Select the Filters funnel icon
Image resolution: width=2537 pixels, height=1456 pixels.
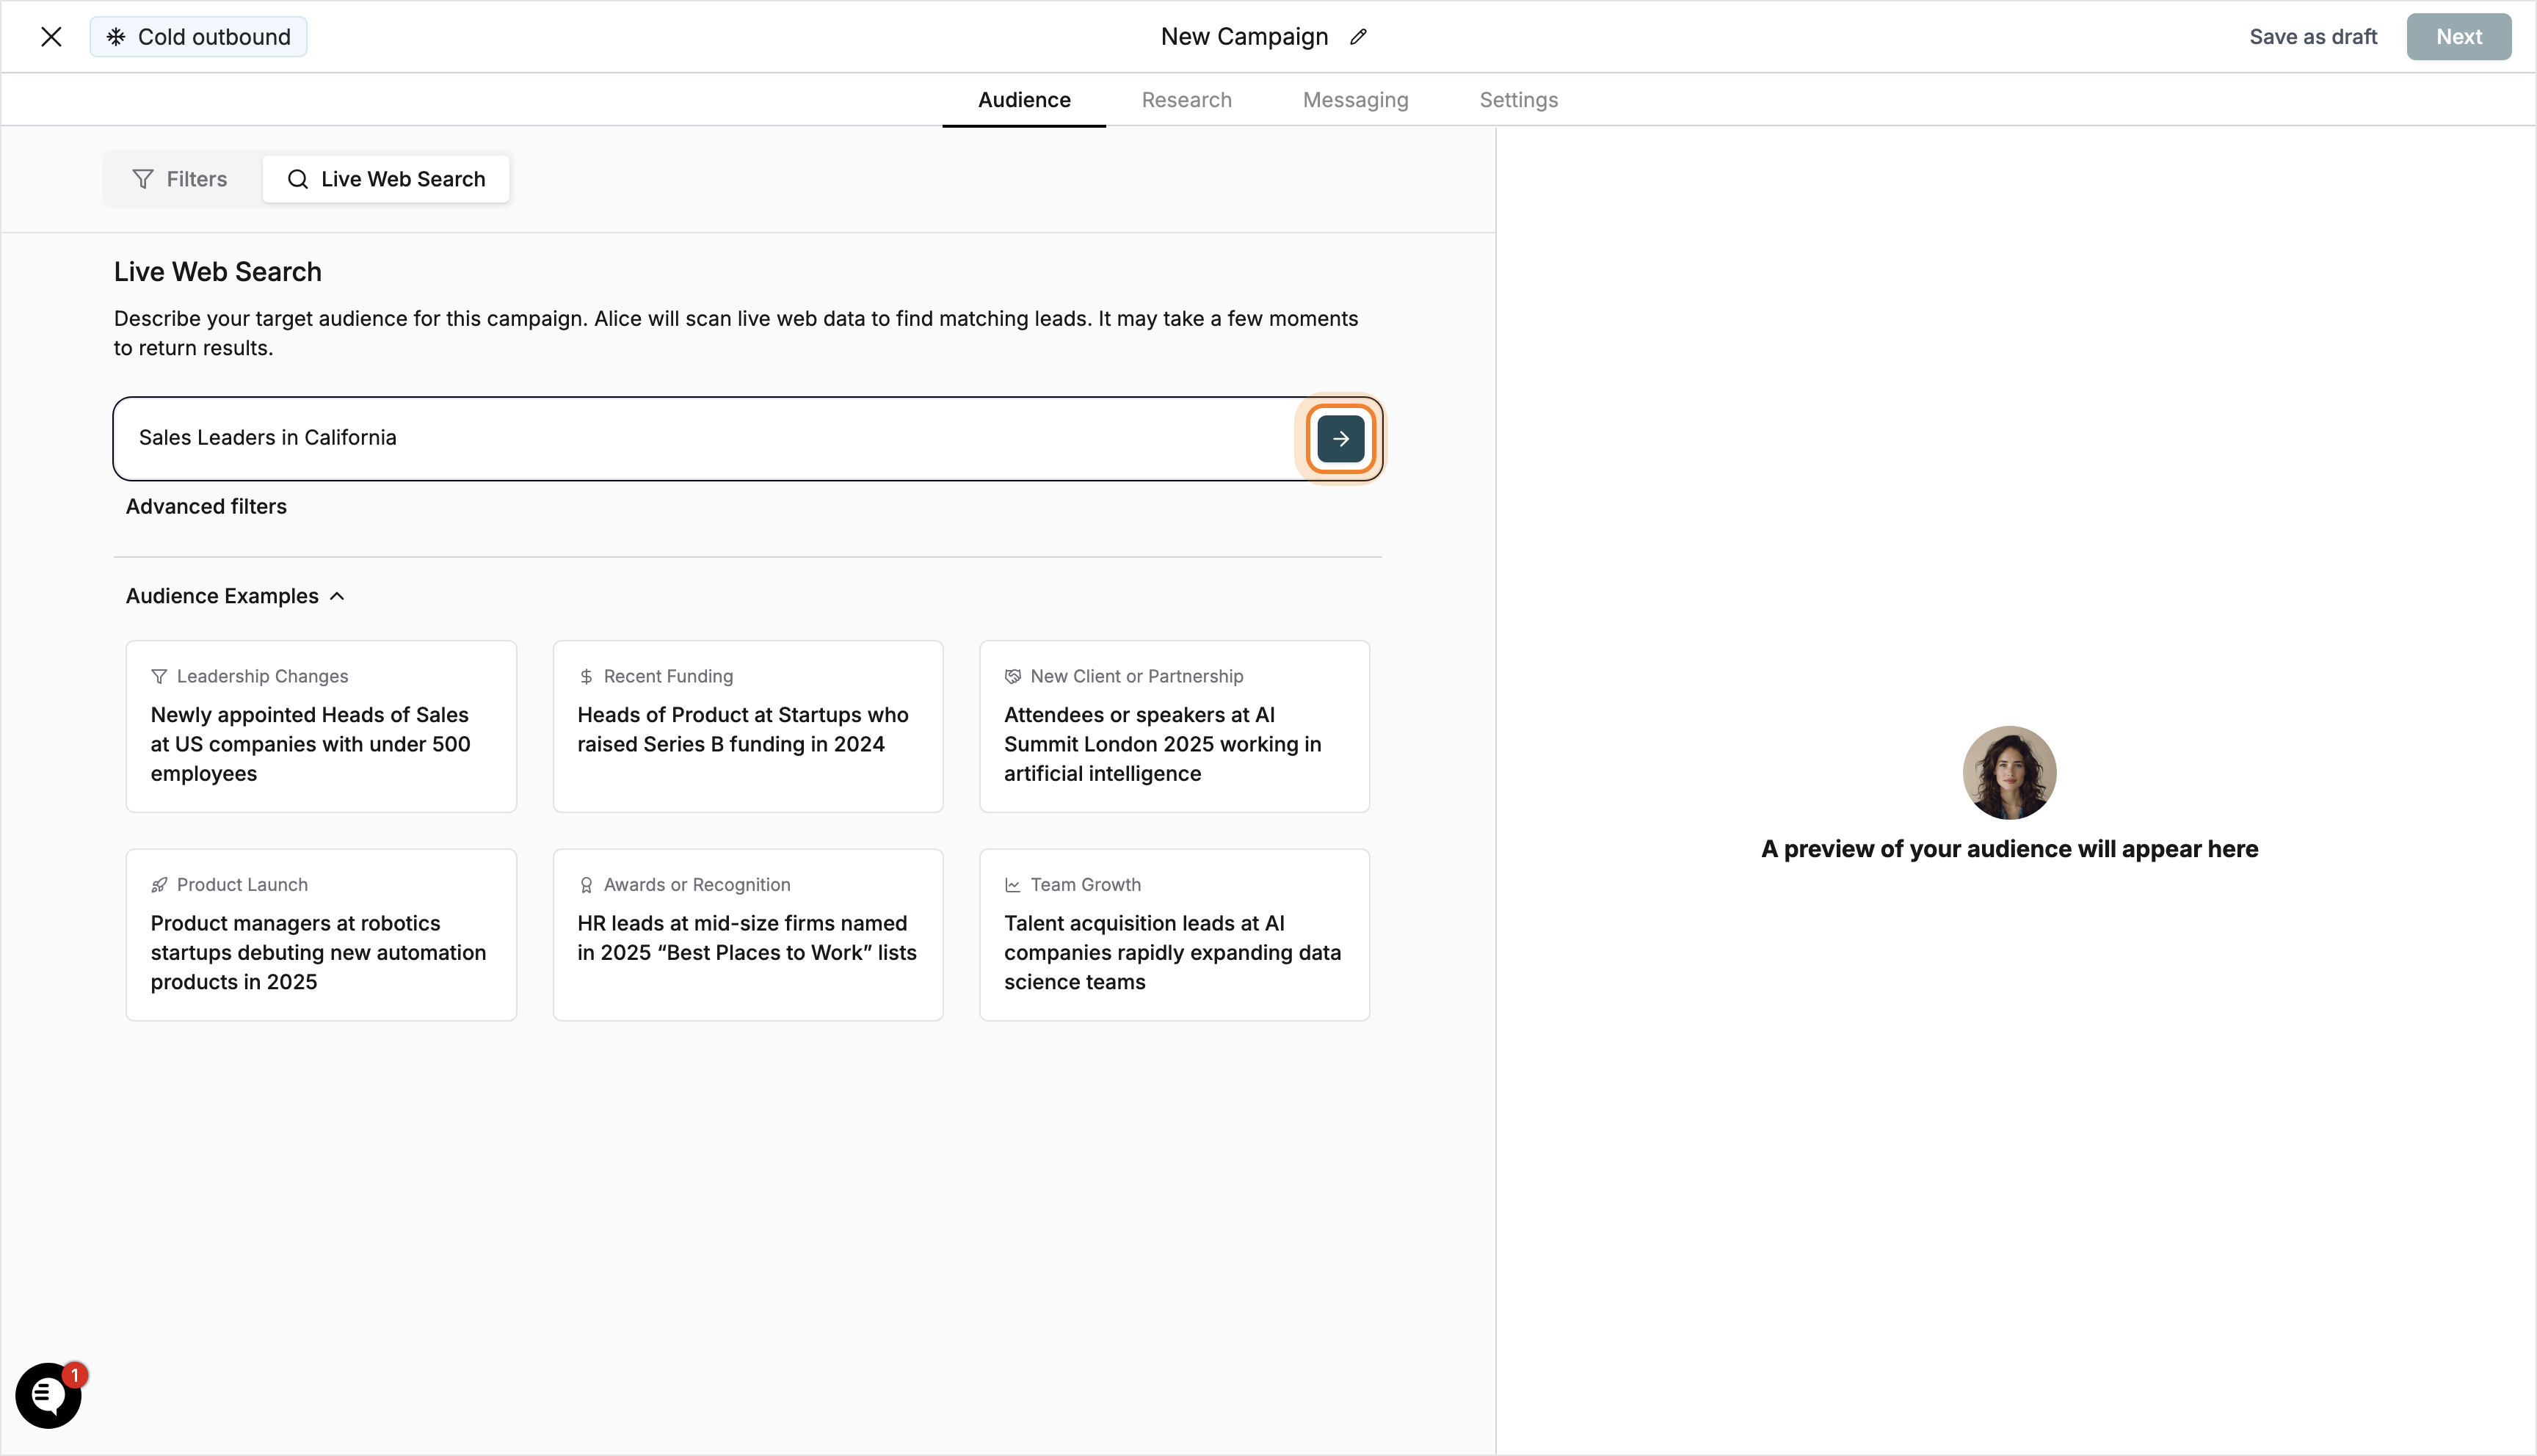coord(142,178)
